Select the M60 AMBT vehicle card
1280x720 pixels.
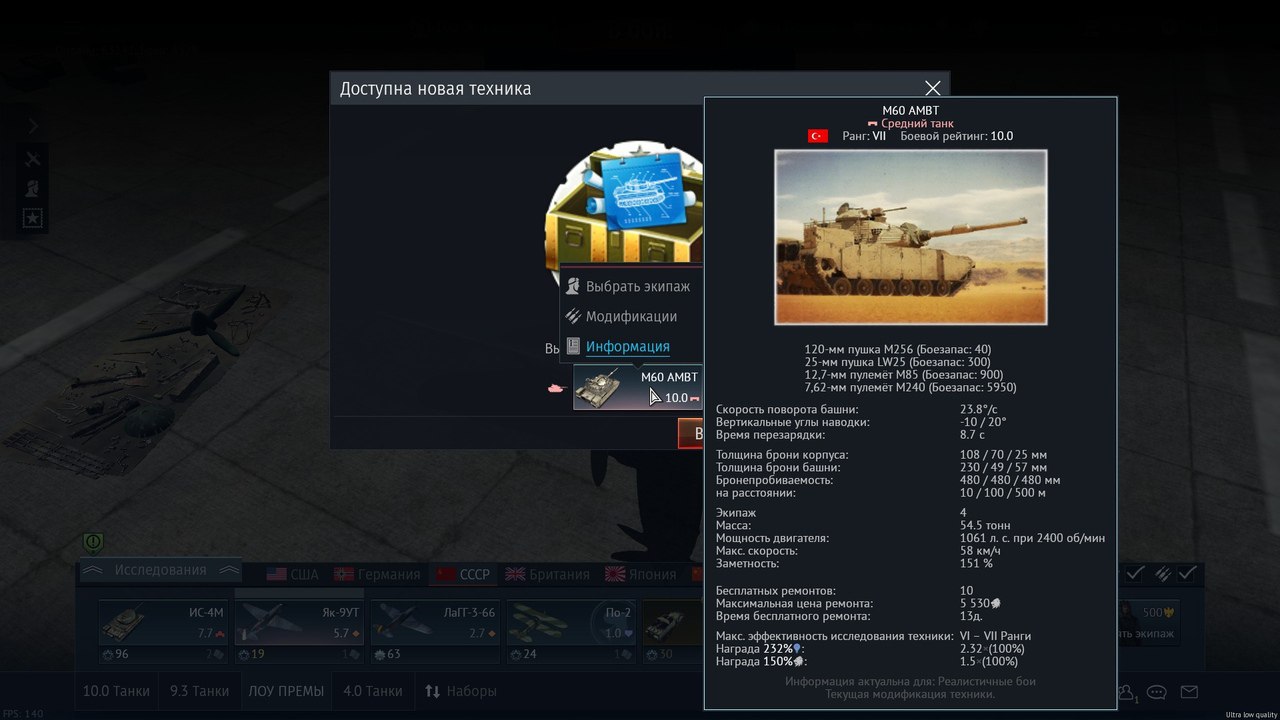point(638,387)
